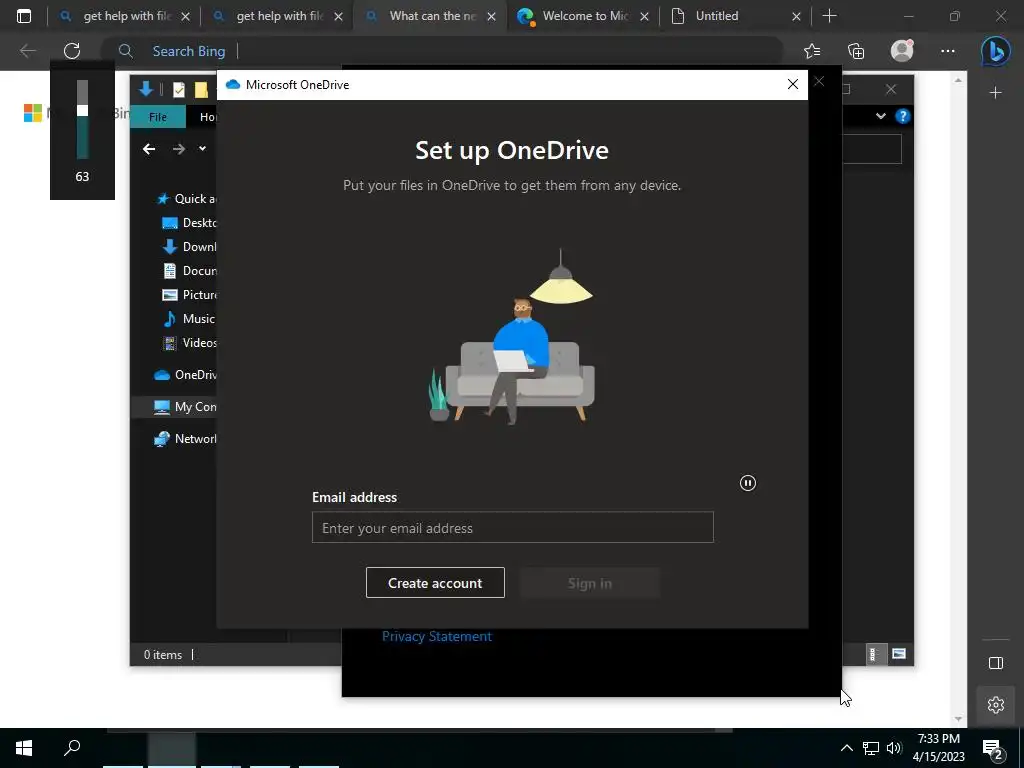Image resolution: width=1024 pixels, height=768 pixels.
Task: Add a sidebar app with plus icon
Action: [995, 93]
